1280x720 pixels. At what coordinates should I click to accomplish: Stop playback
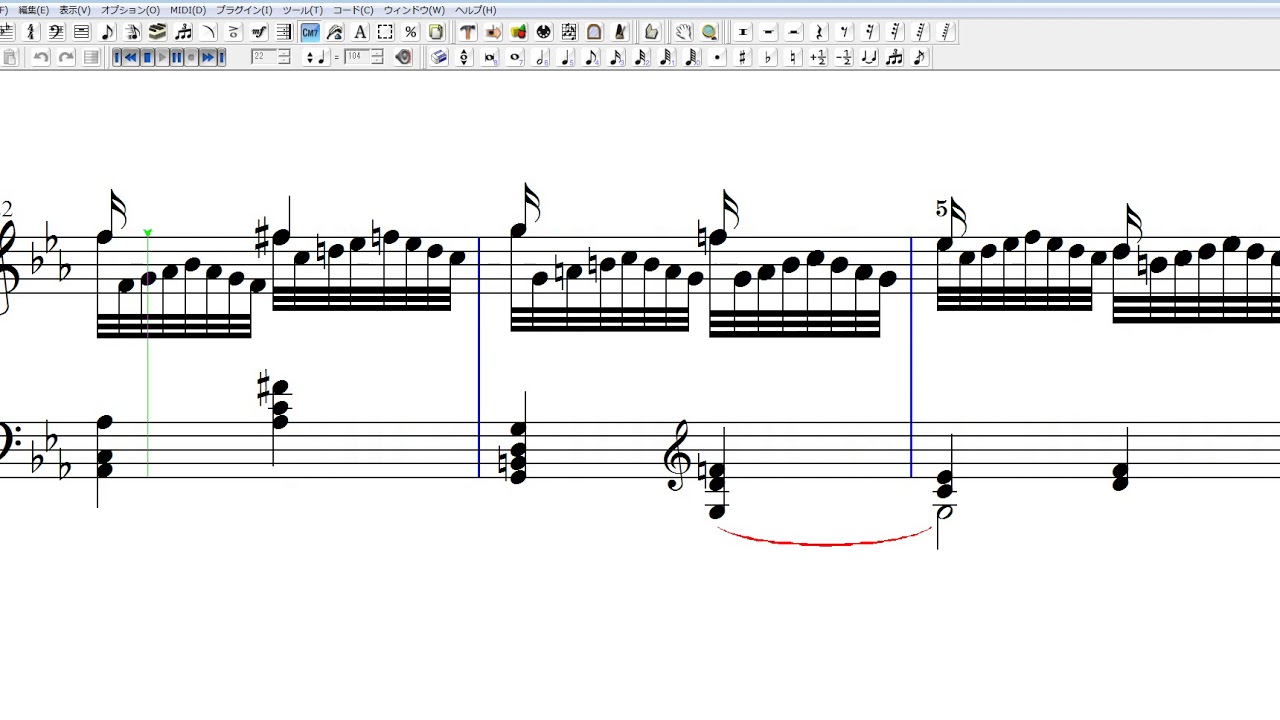point(147,57)
